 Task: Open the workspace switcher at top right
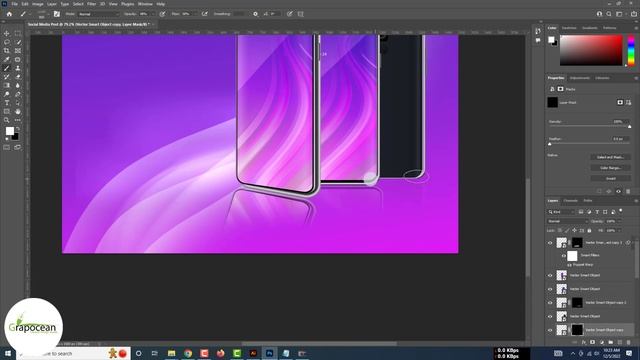point(619,14)
